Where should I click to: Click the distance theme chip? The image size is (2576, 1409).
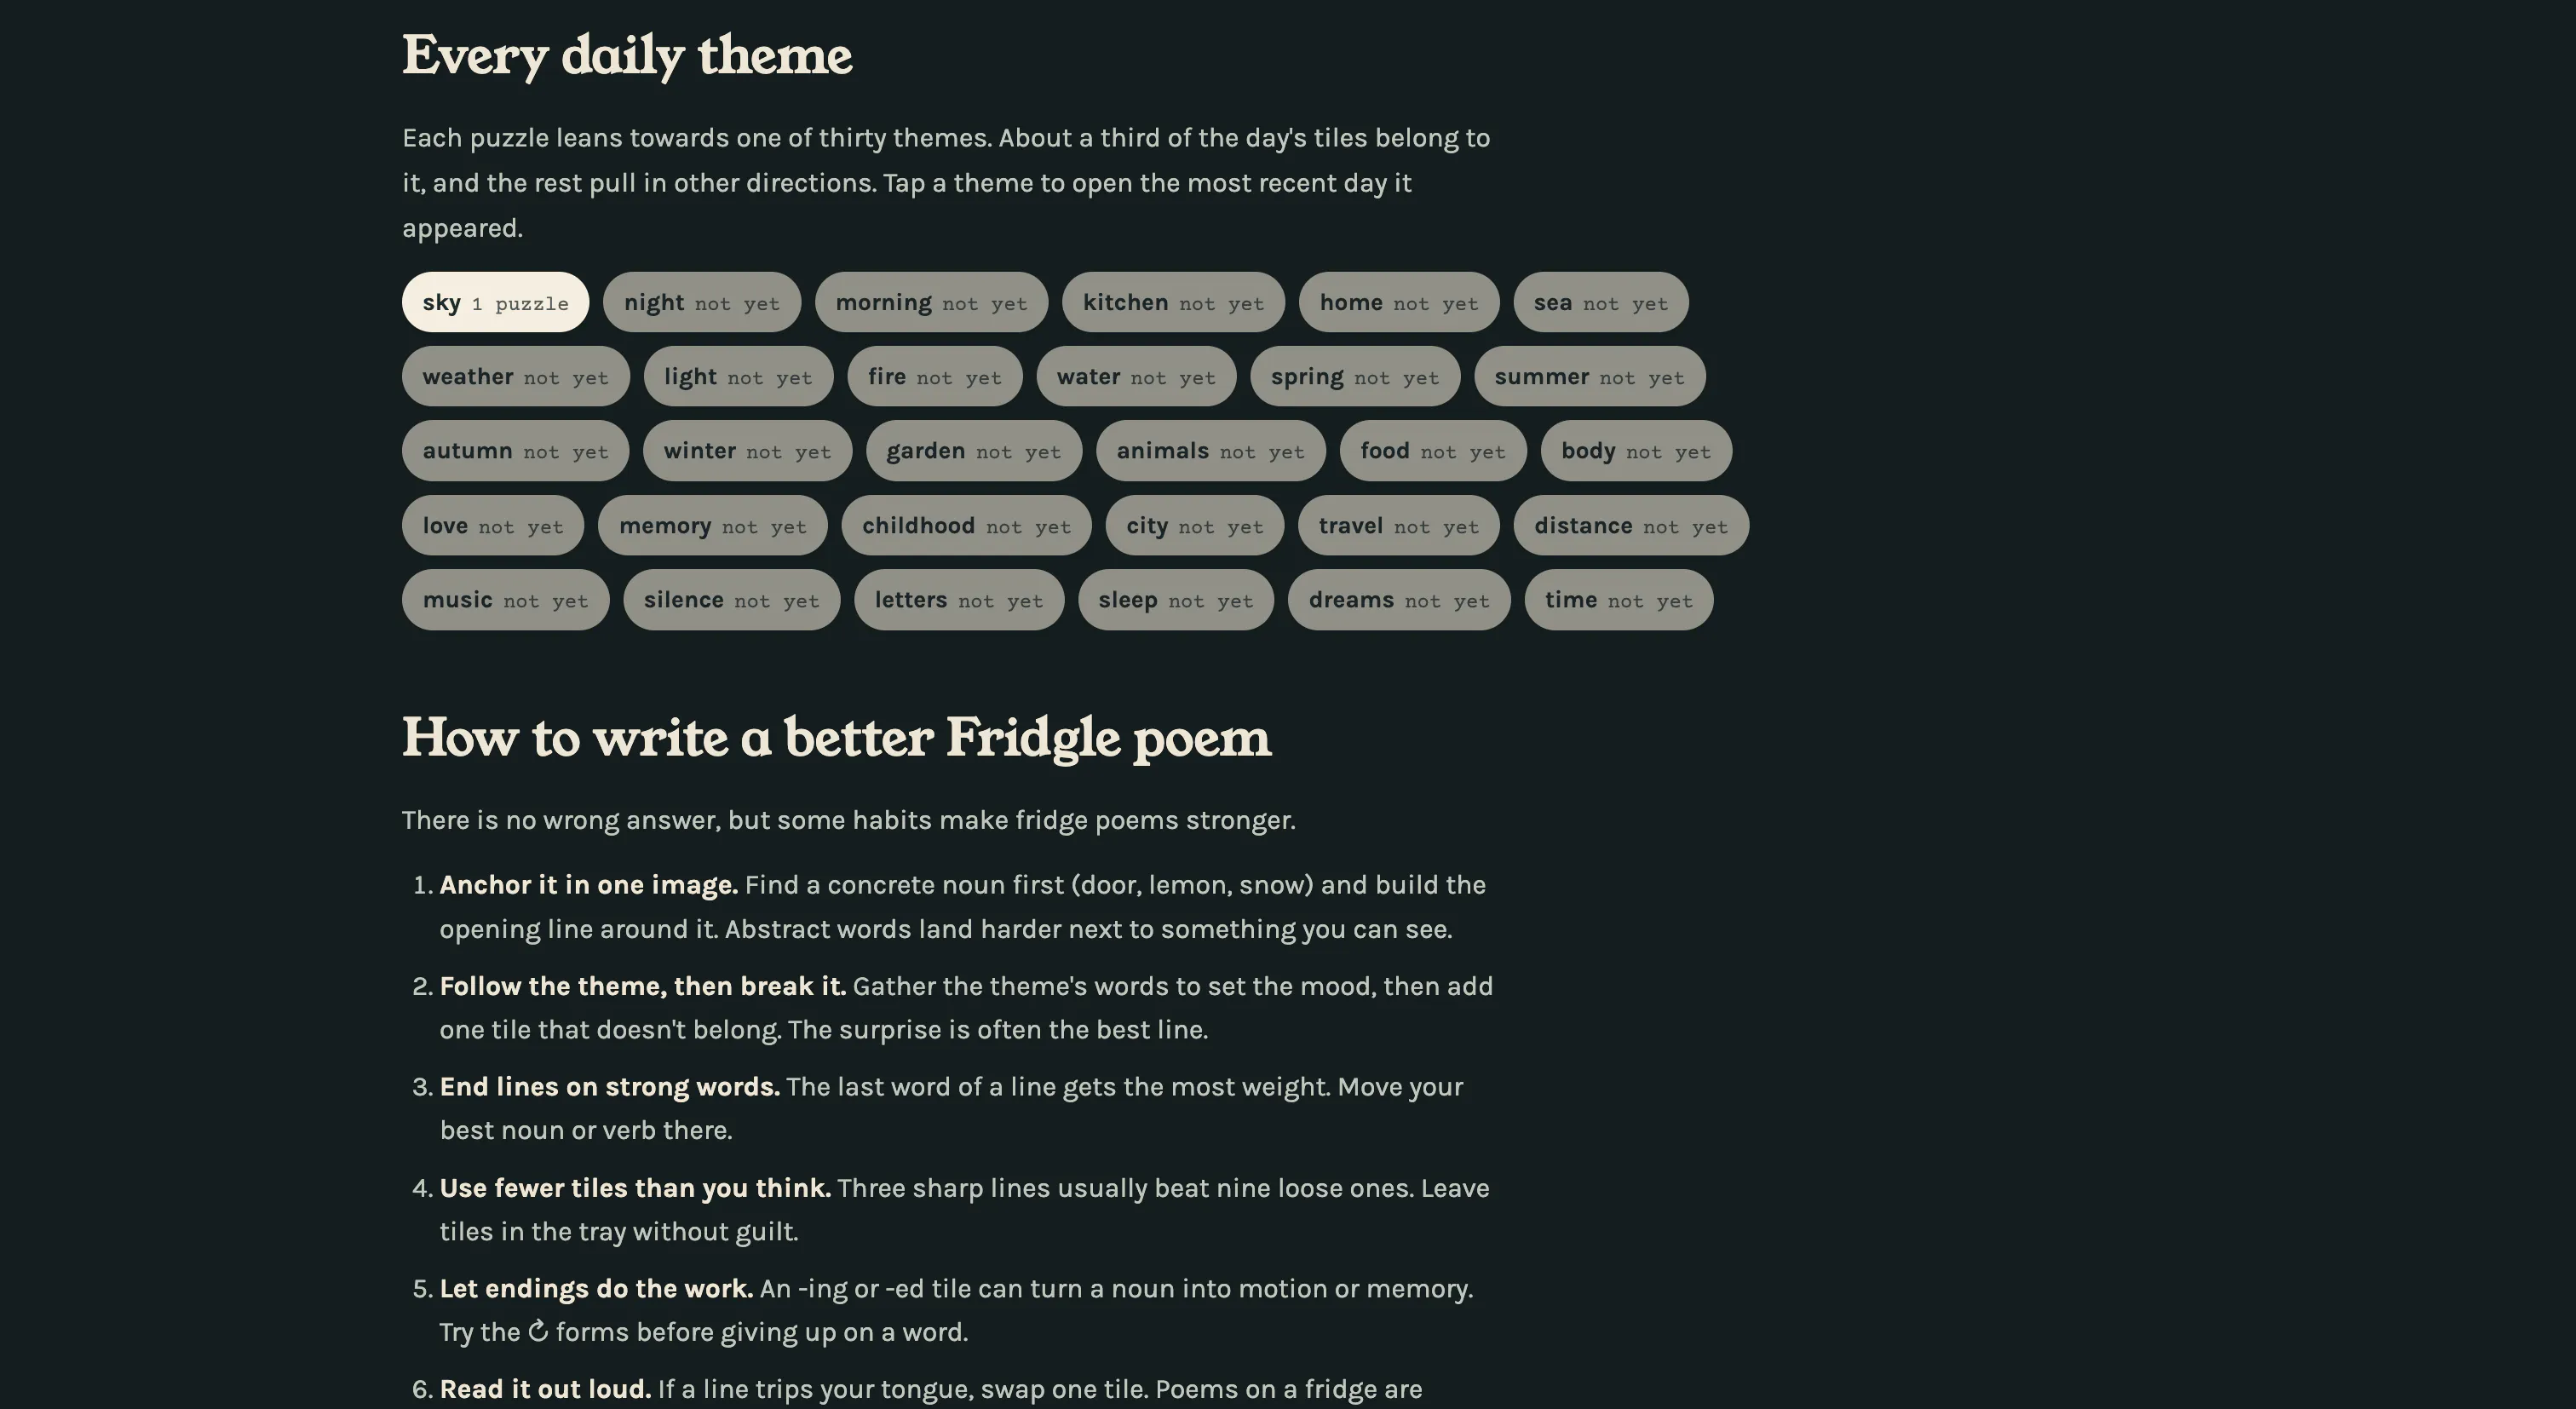pos(1631,525)
